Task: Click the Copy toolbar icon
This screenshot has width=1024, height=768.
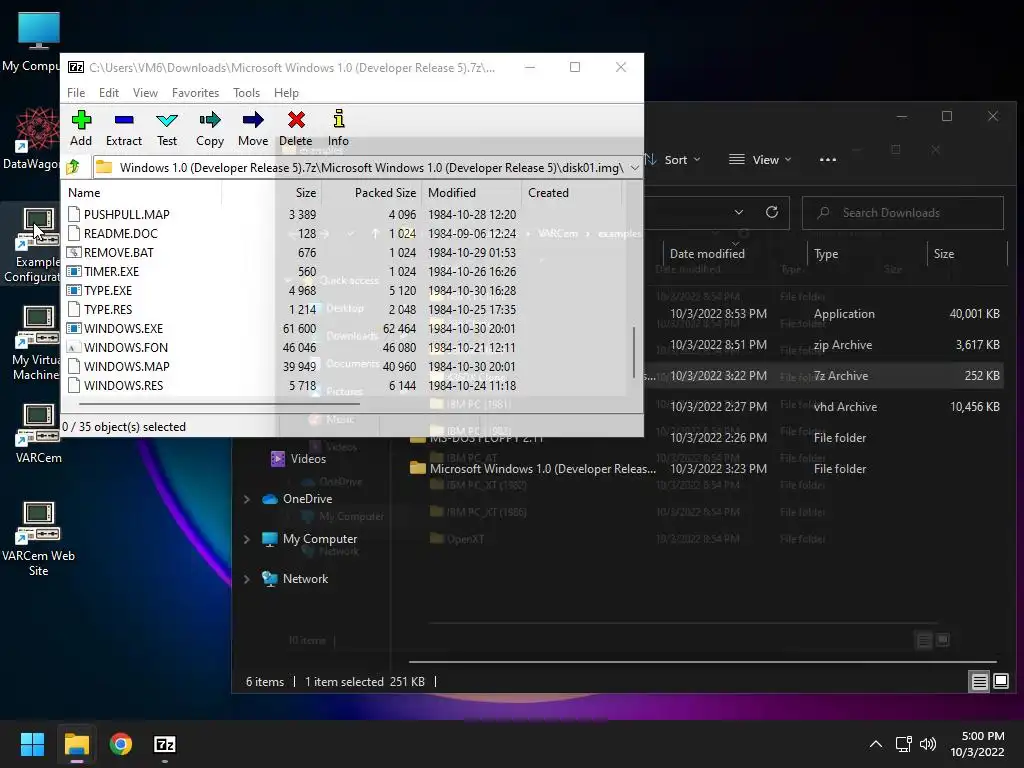Action: (x=210, y=129)
